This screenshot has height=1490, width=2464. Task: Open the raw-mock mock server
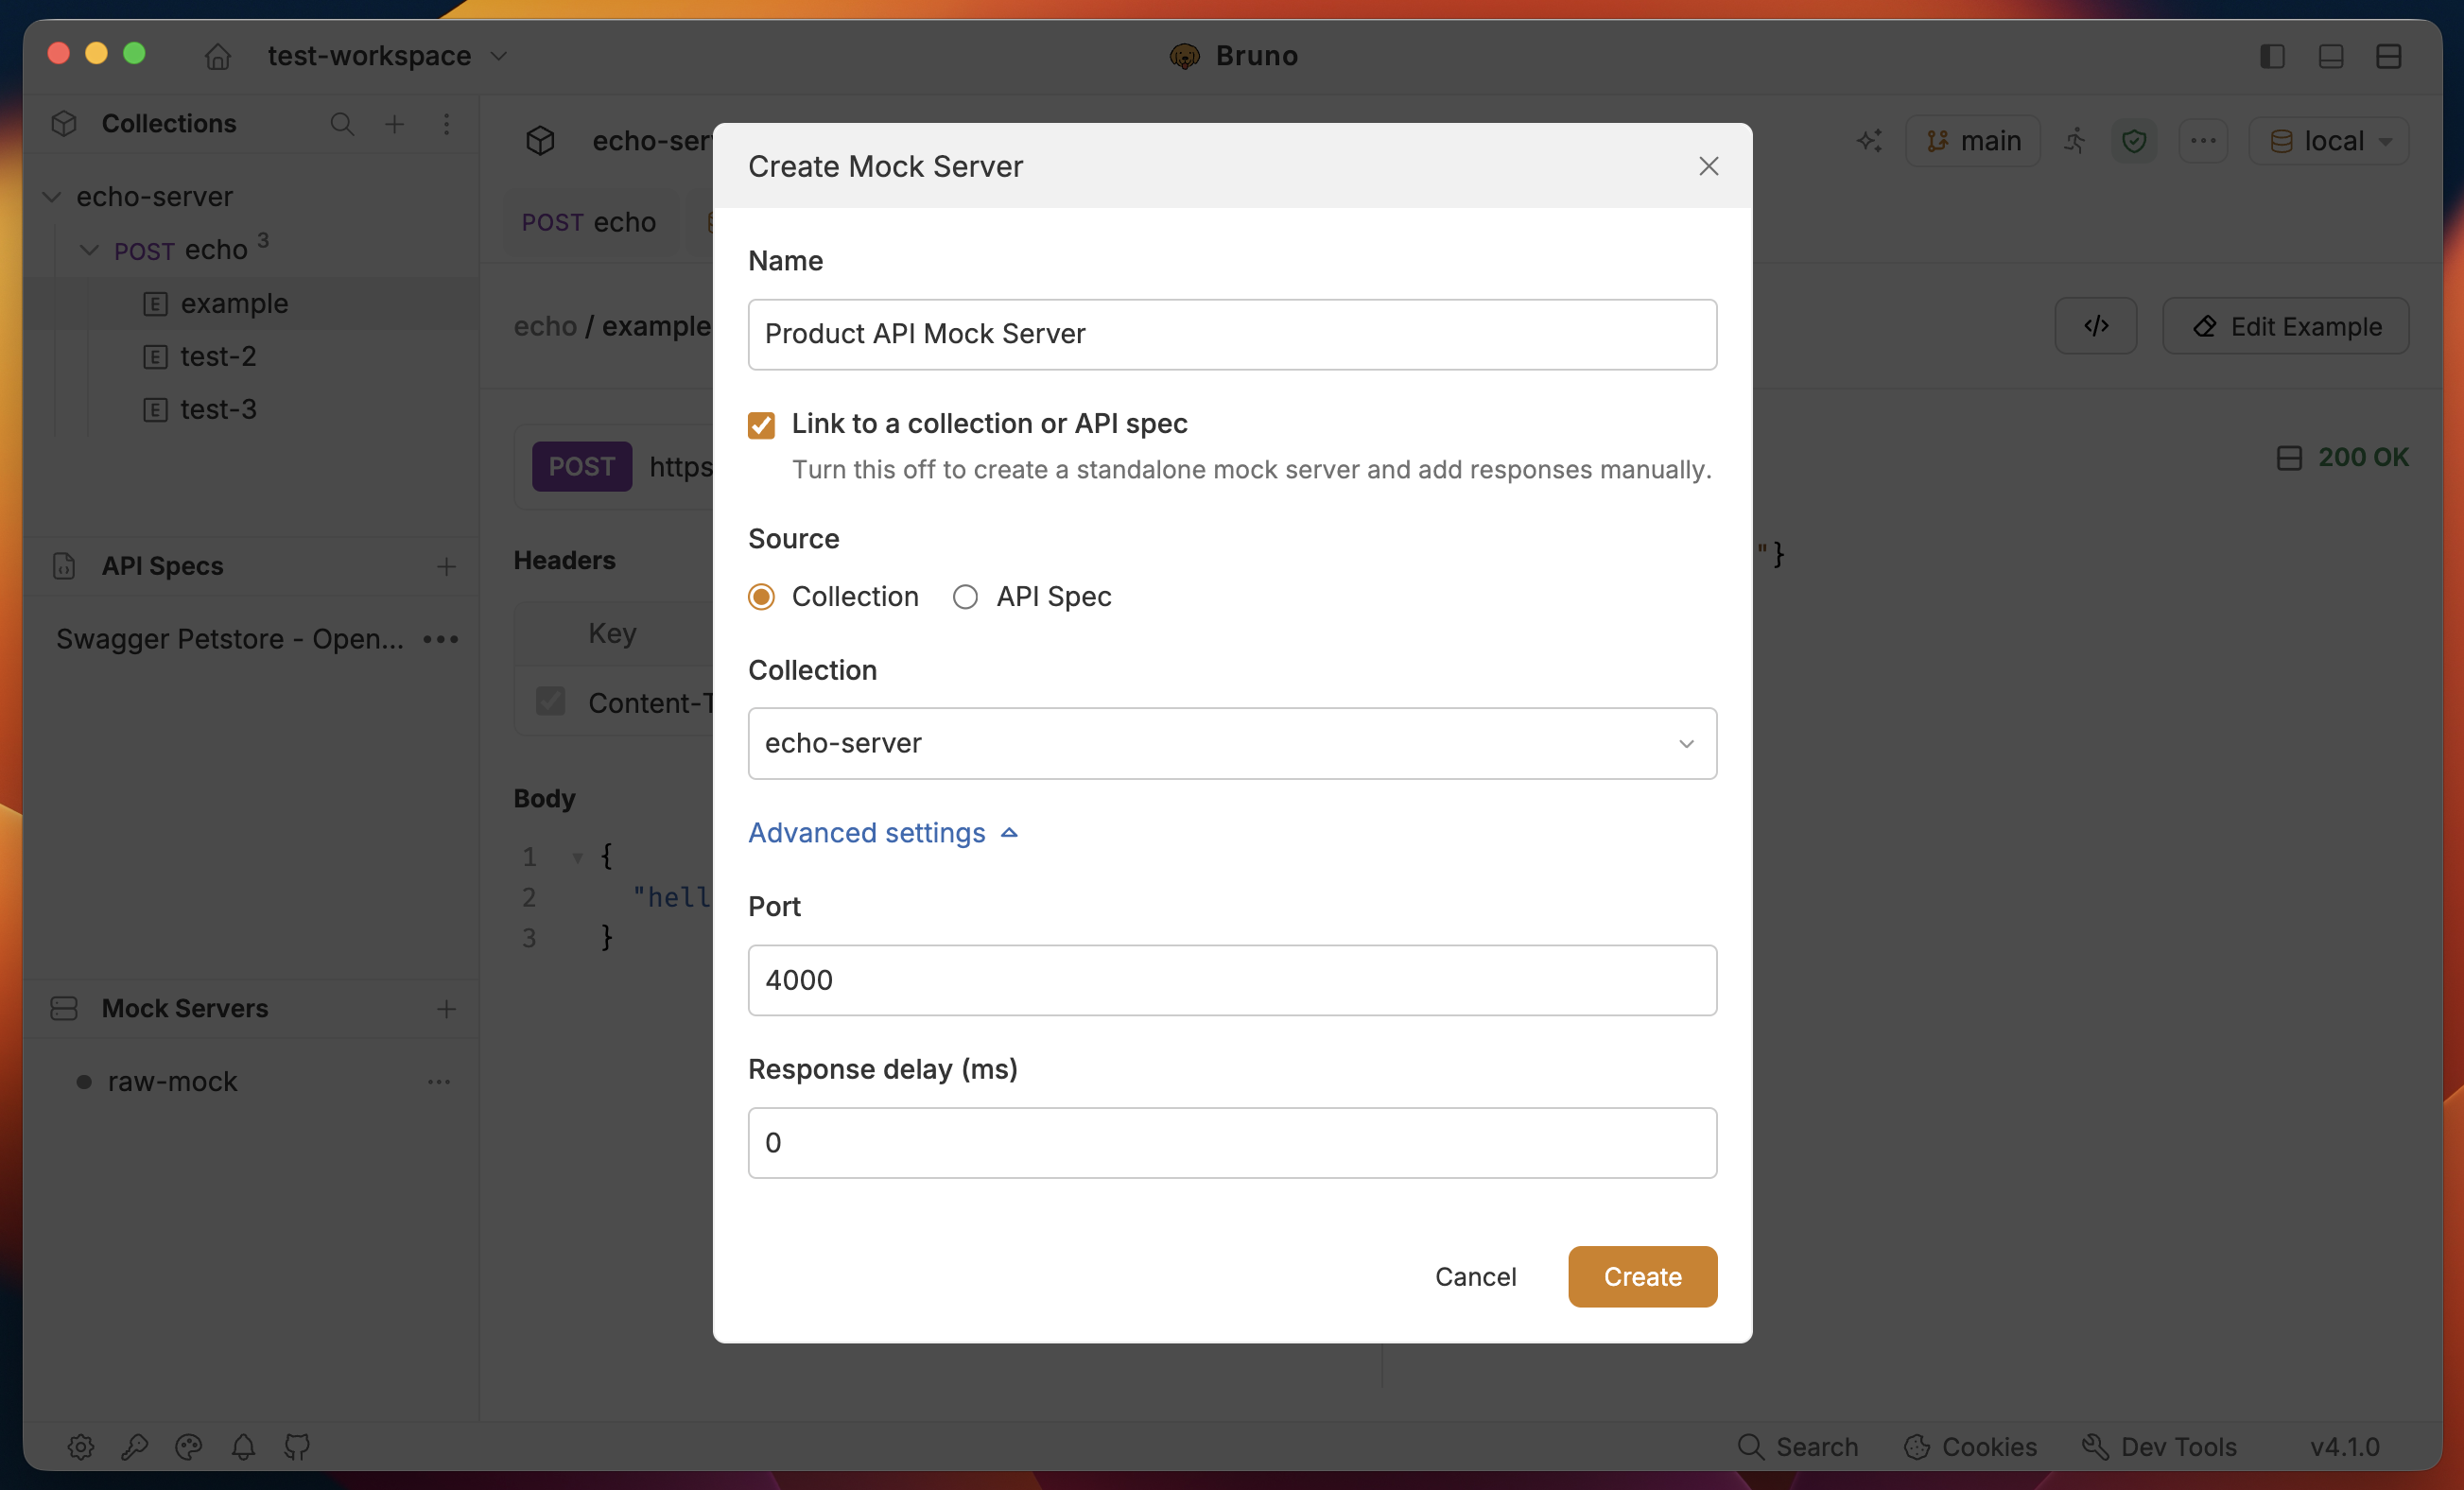(172, 1082)
